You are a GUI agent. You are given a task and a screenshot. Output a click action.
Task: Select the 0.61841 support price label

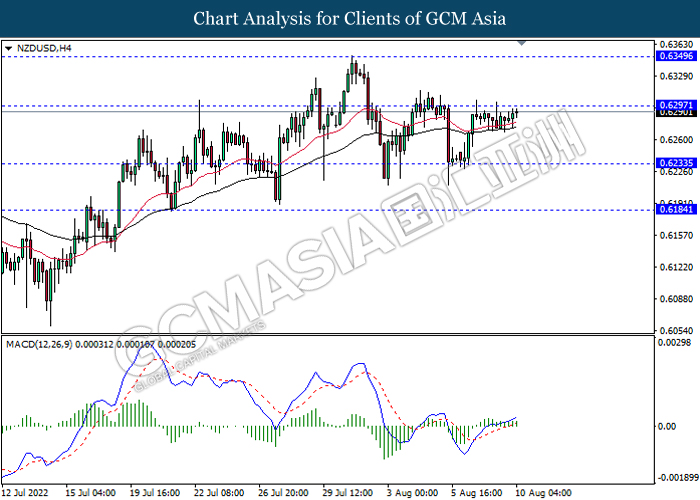pyautogui.click(x=676, y=209)
